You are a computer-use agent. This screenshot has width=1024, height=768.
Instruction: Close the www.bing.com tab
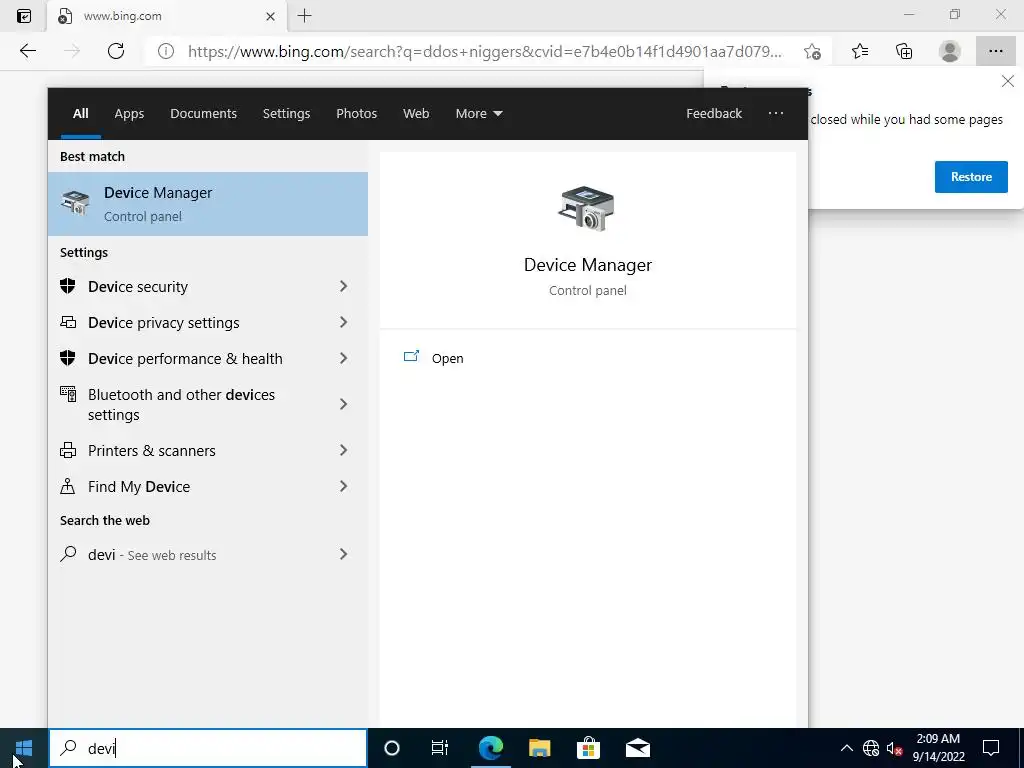[270, 16]
